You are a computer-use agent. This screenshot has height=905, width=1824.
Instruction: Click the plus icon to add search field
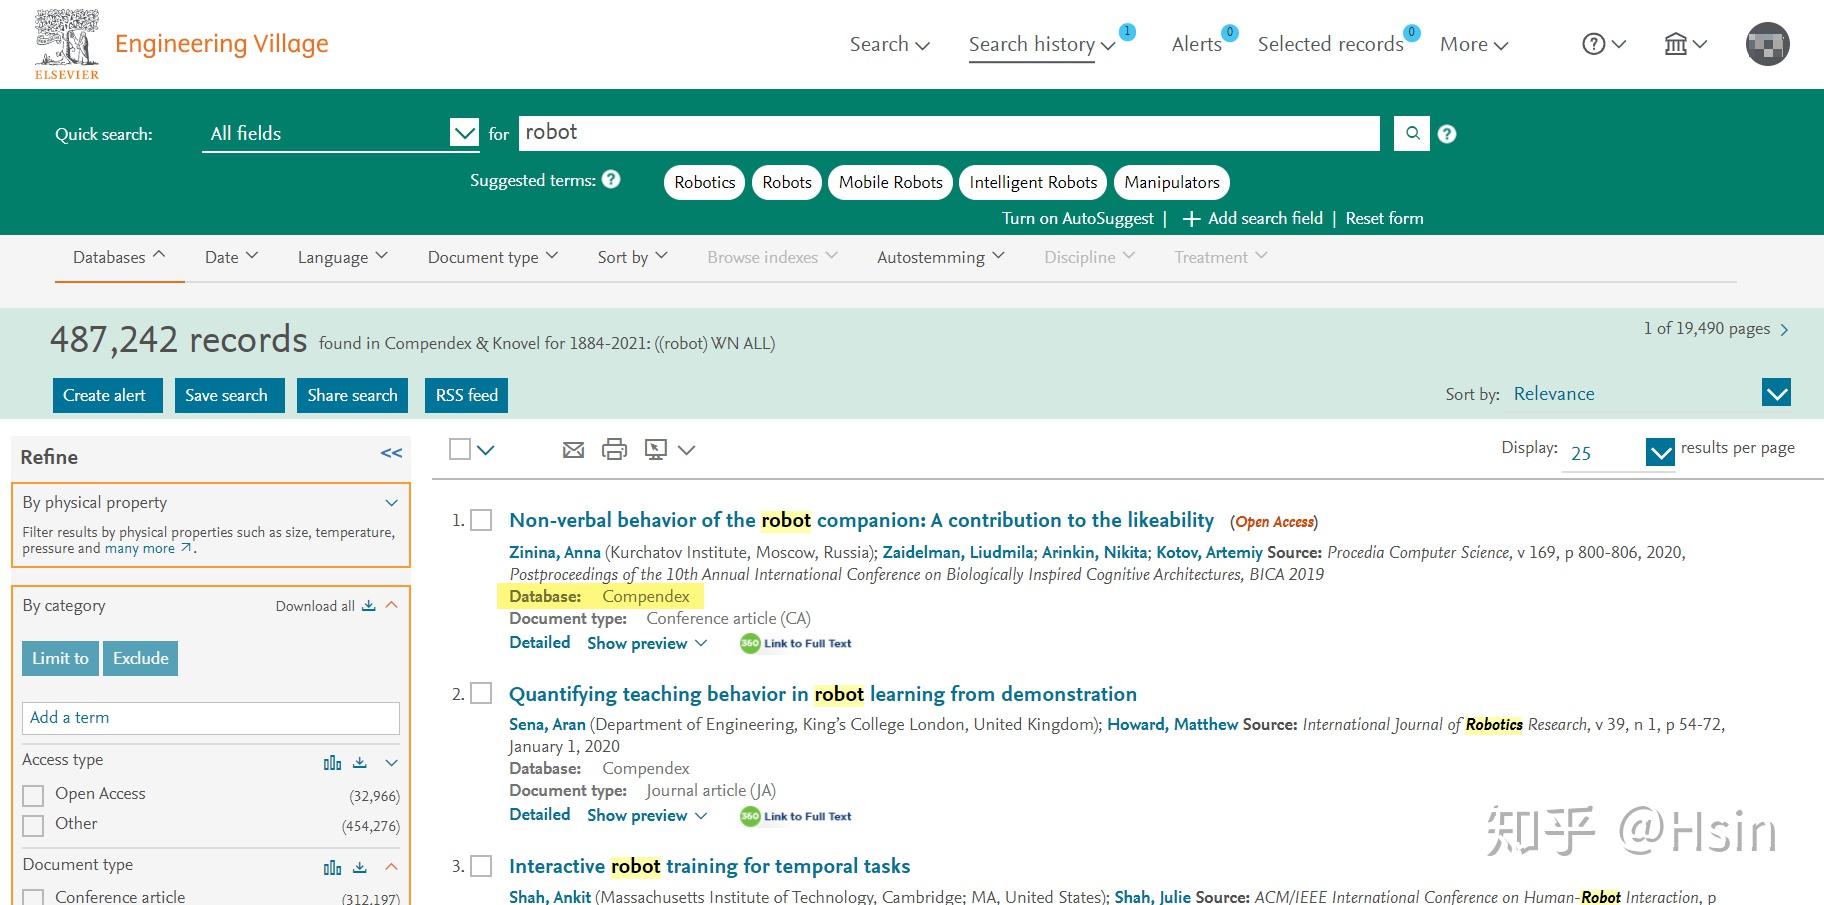click(x=1190, y=219)
